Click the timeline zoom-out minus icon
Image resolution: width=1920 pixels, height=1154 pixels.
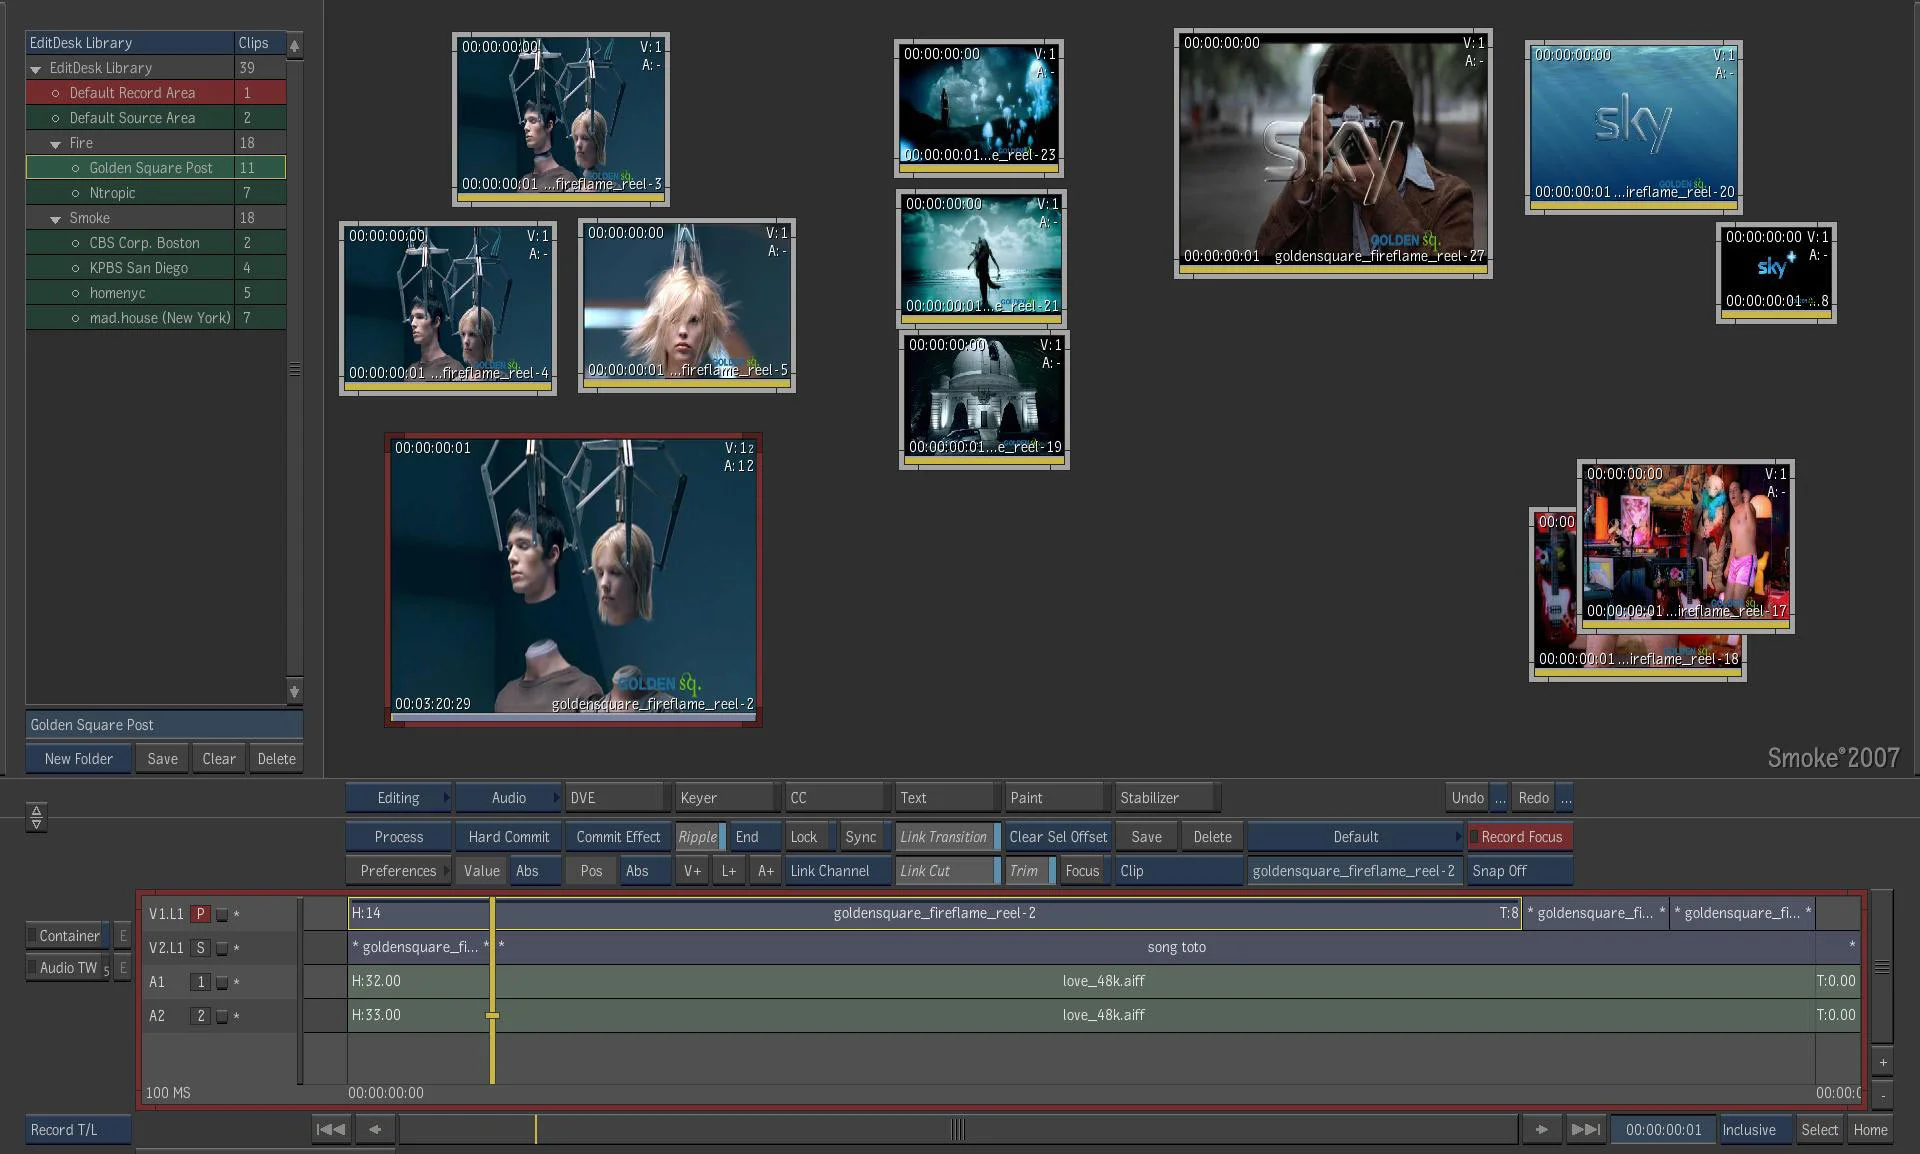click(1882, 1095)
